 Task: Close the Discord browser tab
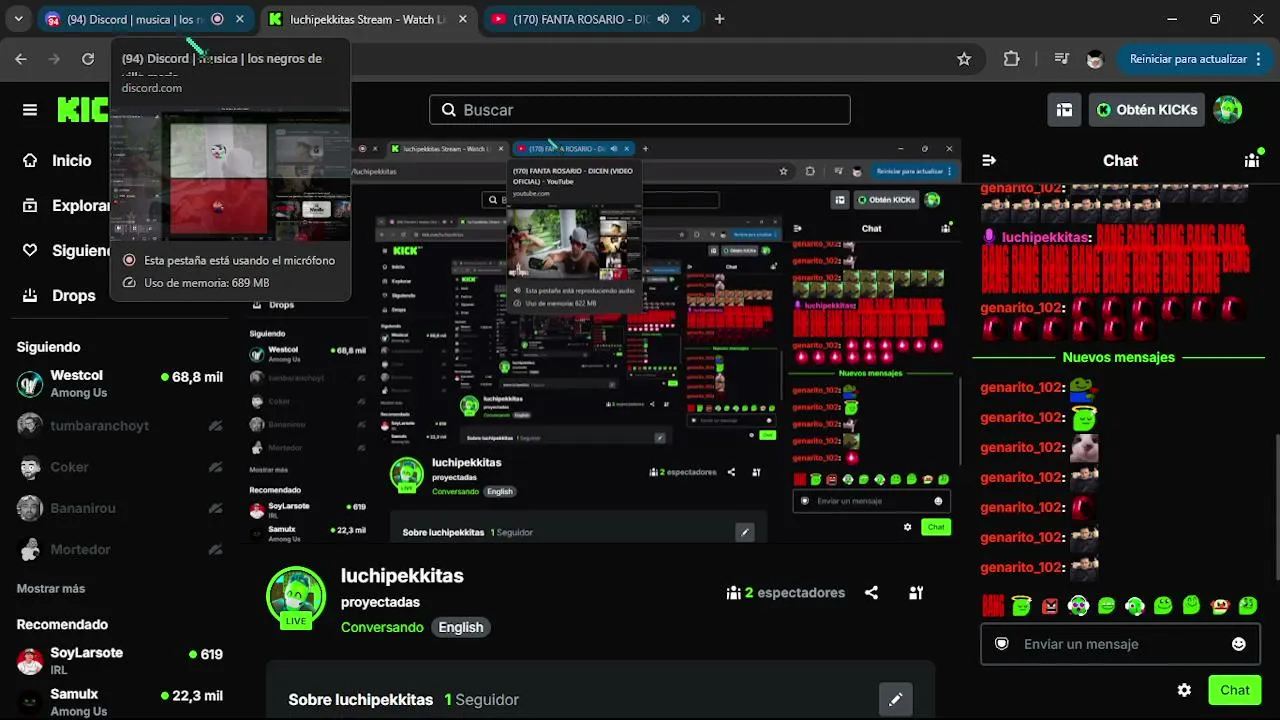click(x=240, y=19)
